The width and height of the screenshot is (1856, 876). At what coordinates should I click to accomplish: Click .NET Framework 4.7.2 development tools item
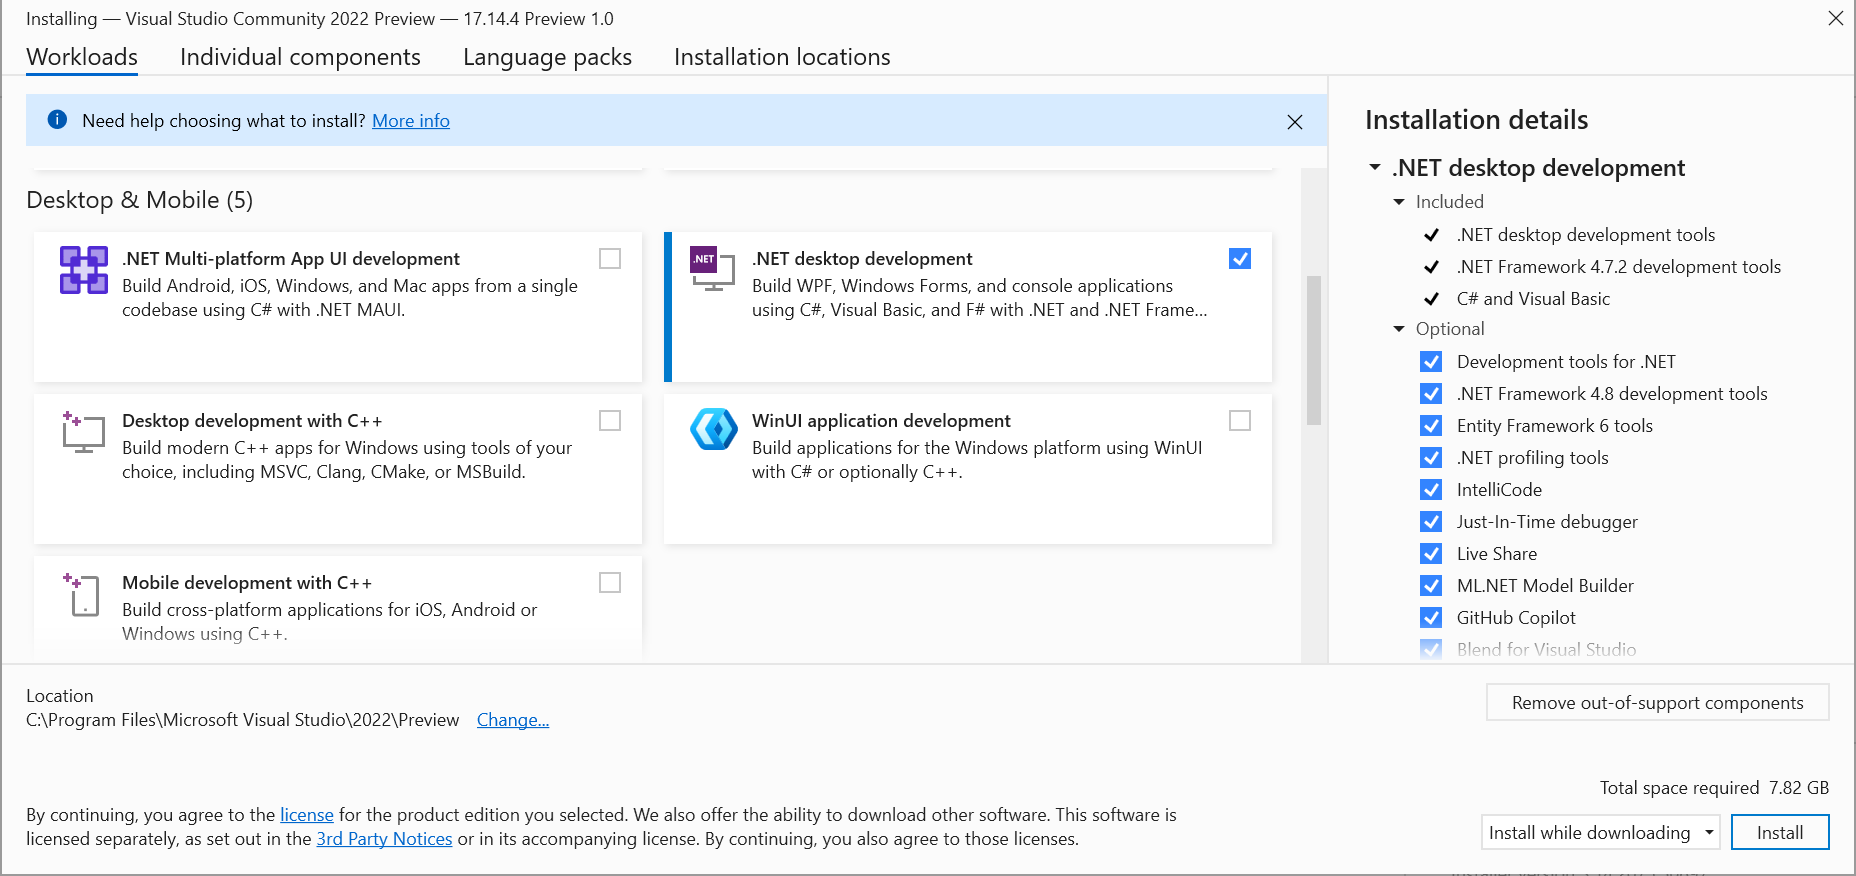(1619, 267)
